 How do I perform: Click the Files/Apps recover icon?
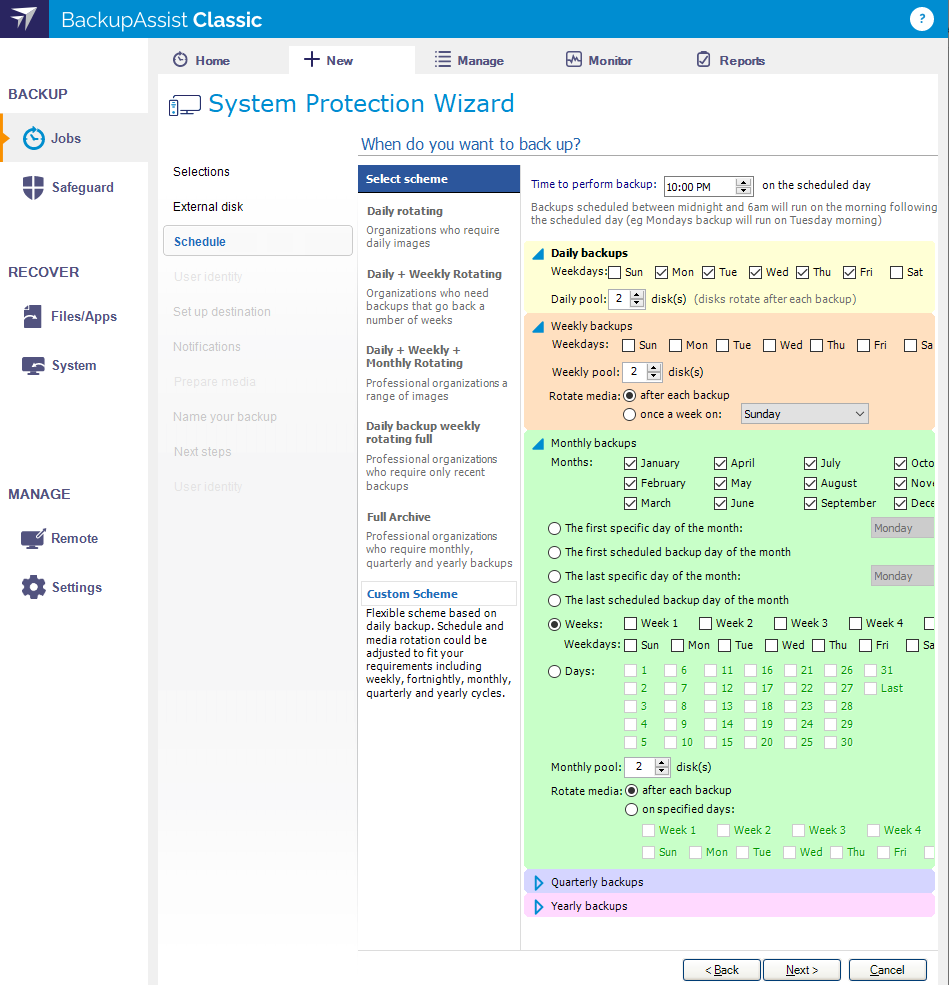[33, 316]
